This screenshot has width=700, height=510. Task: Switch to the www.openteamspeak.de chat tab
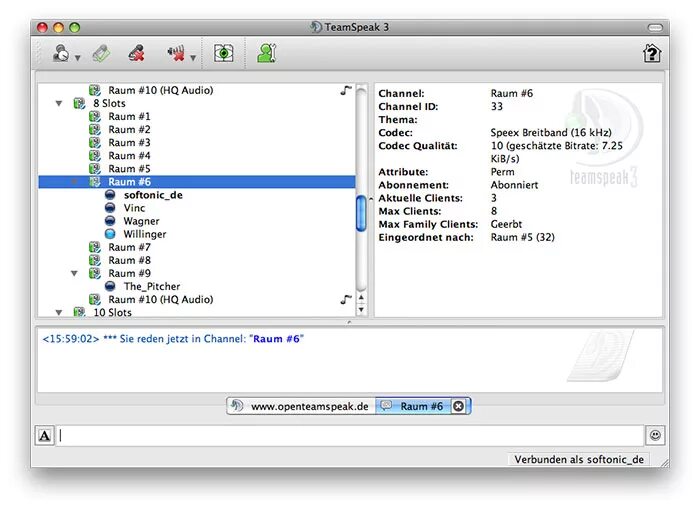(x=301, y=406)
